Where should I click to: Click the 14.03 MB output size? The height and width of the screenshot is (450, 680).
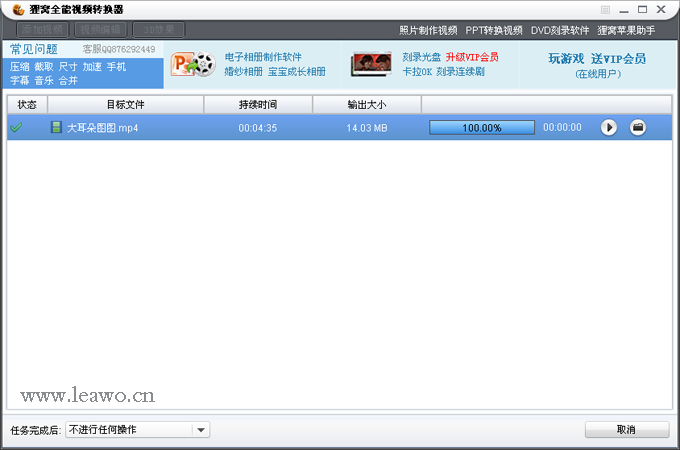point(367,128)
